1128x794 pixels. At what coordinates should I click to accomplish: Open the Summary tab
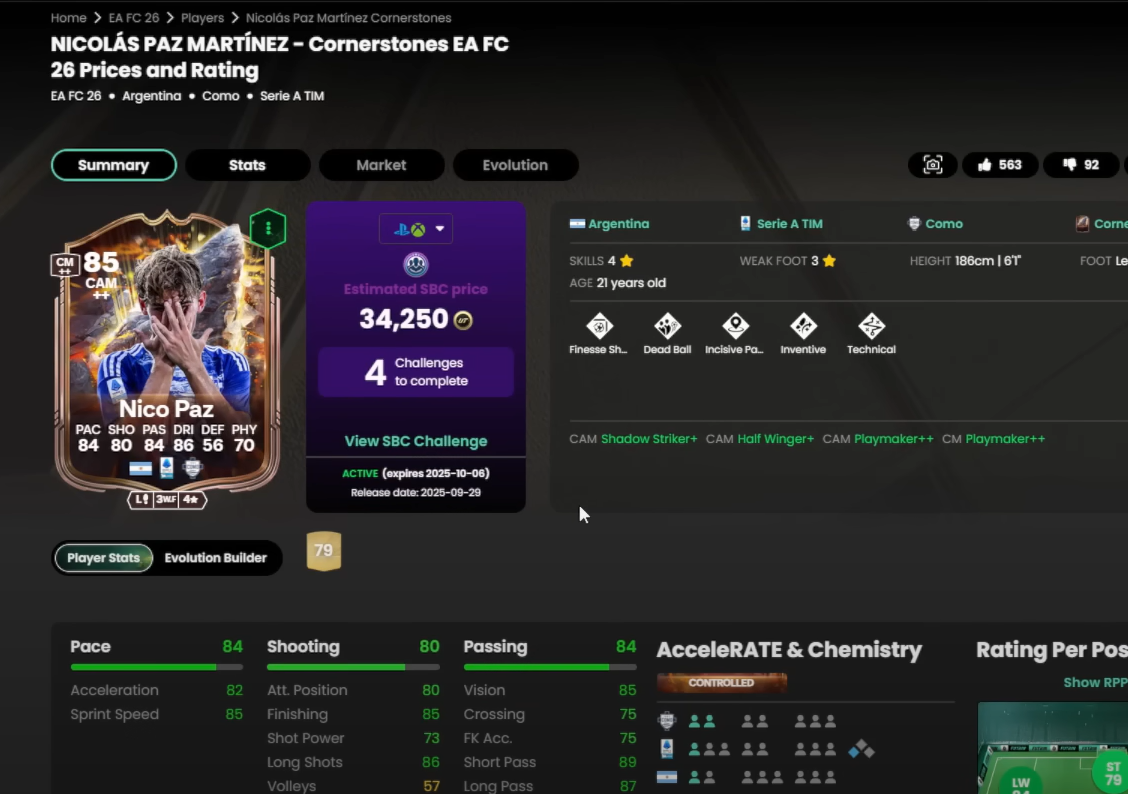click(114, 165)
